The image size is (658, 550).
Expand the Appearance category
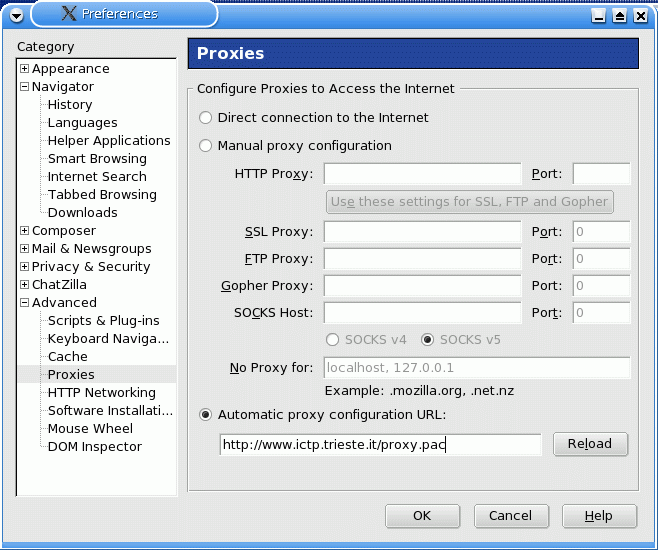click(x=24, y=69)
